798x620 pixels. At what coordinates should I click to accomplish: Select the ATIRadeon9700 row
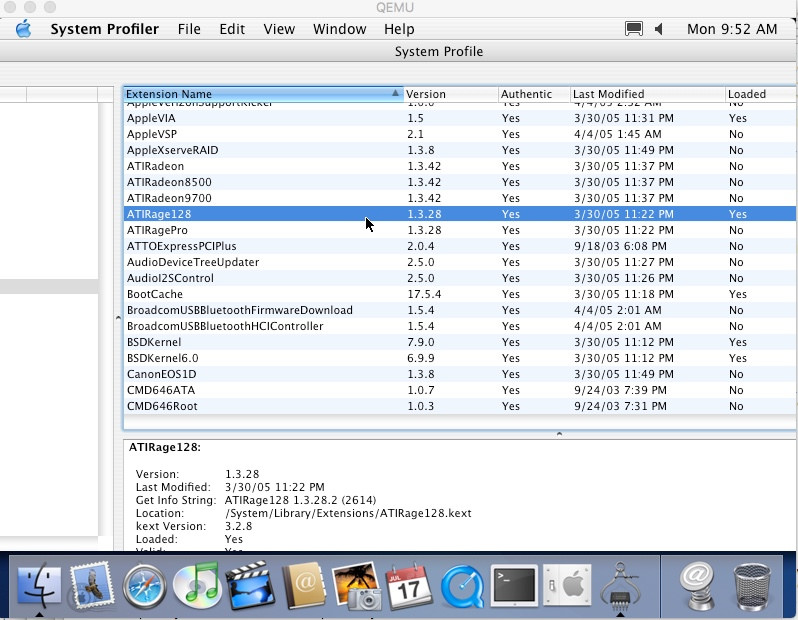[x=460, y=198]
